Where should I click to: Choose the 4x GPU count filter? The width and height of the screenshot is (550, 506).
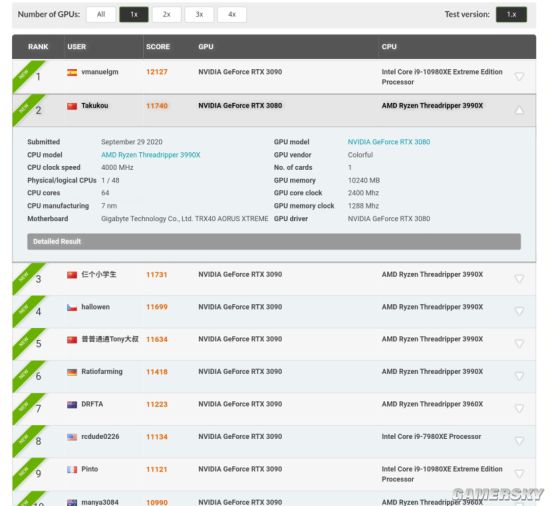pos(232,15)
